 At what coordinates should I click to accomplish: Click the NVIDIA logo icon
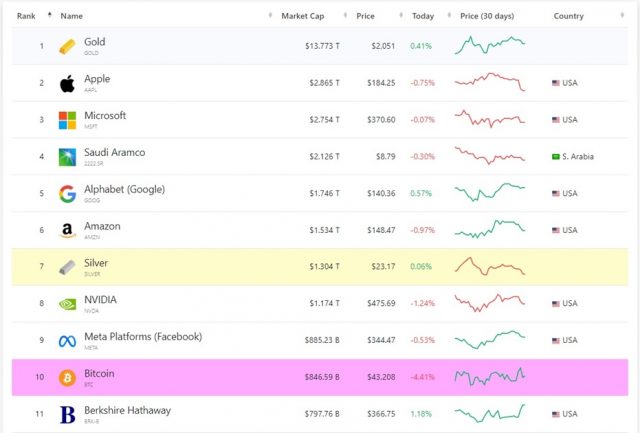pos(67,303)
